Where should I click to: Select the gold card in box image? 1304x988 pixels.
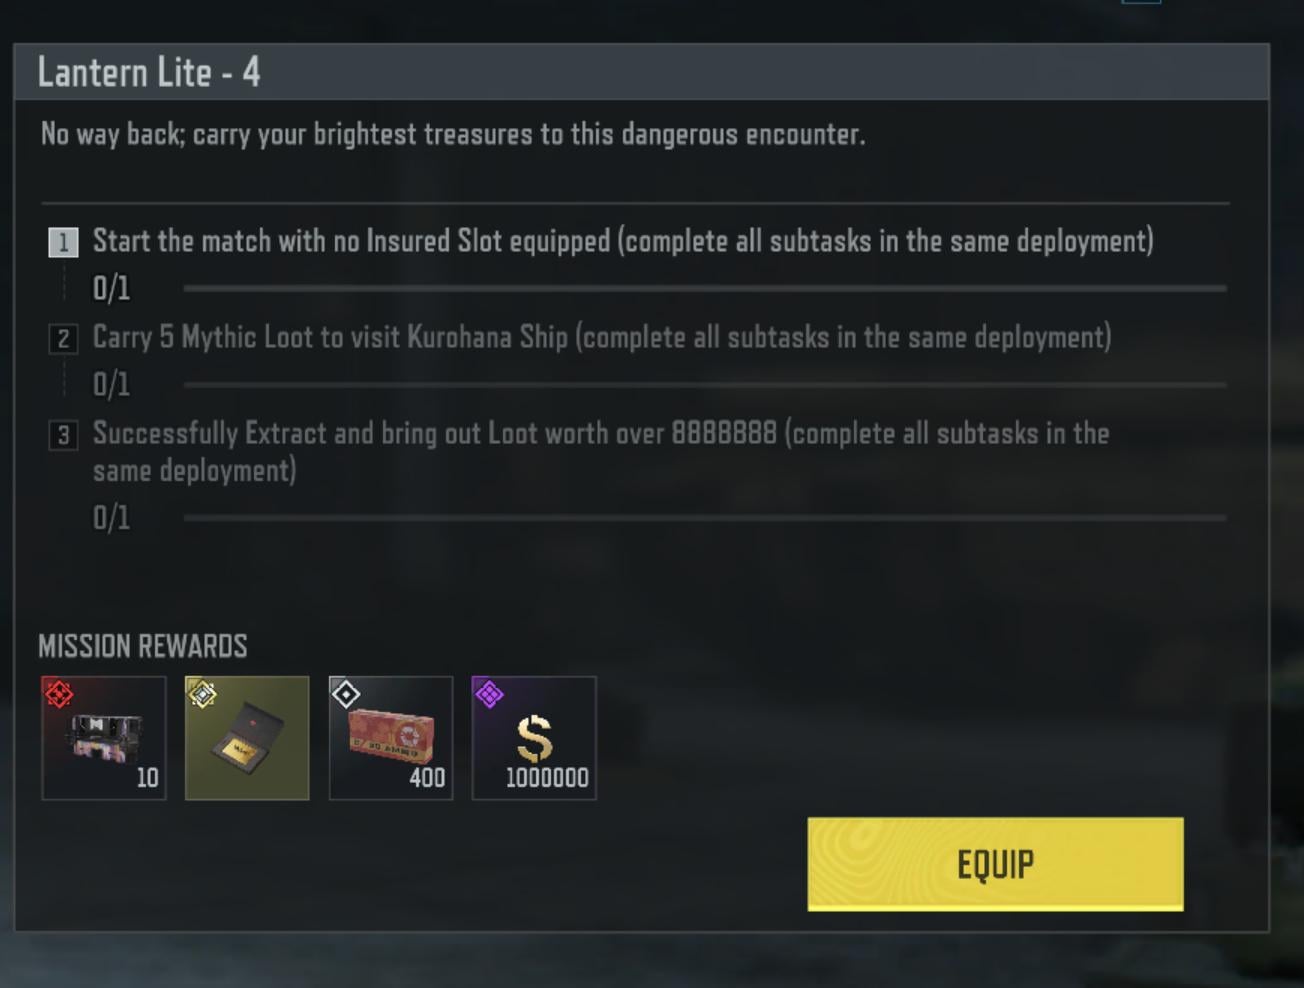pyautogui.click(x=247, y=742)
